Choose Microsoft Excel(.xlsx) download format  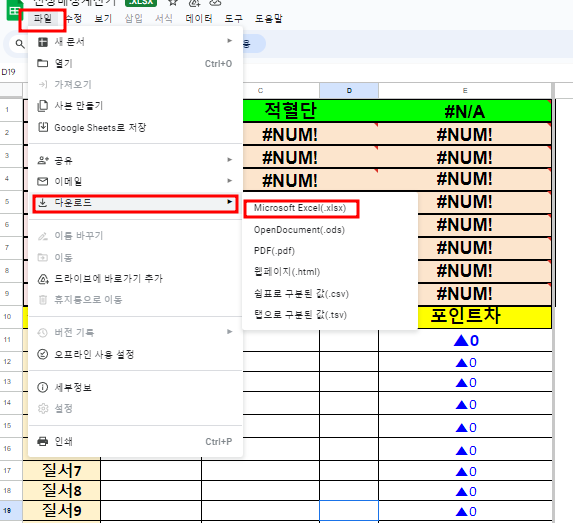tap(300, 208)
